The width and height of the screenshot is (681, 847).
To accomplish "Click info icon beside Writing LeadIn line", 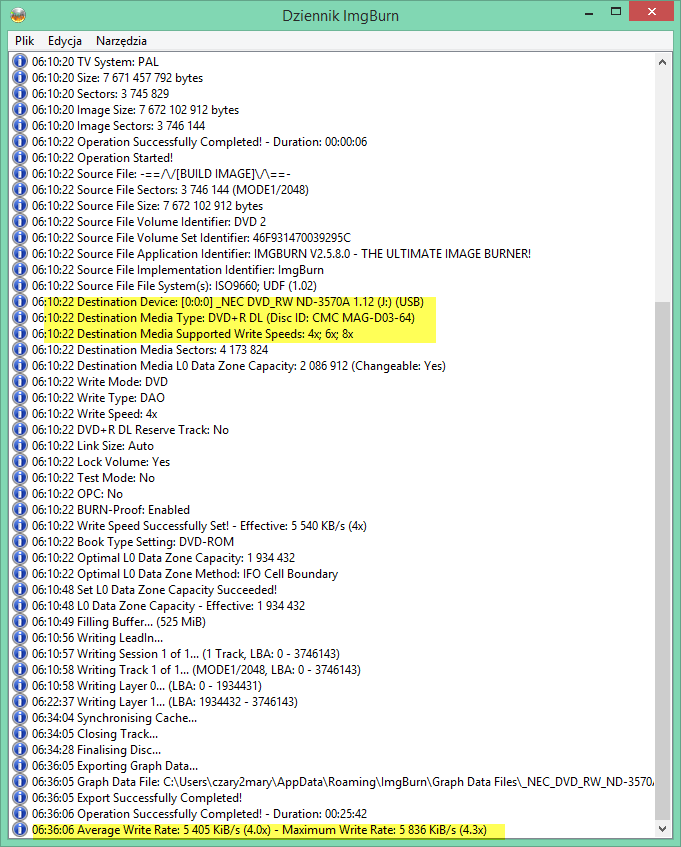I will tap(20, 638).
